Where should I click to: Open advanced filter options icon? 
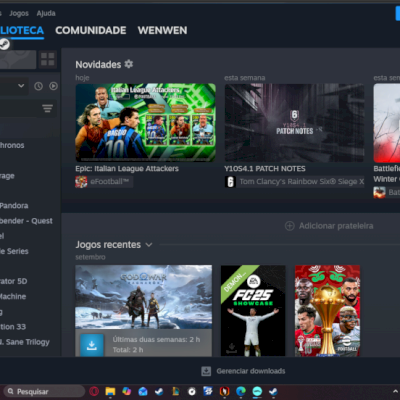[47, 108]
